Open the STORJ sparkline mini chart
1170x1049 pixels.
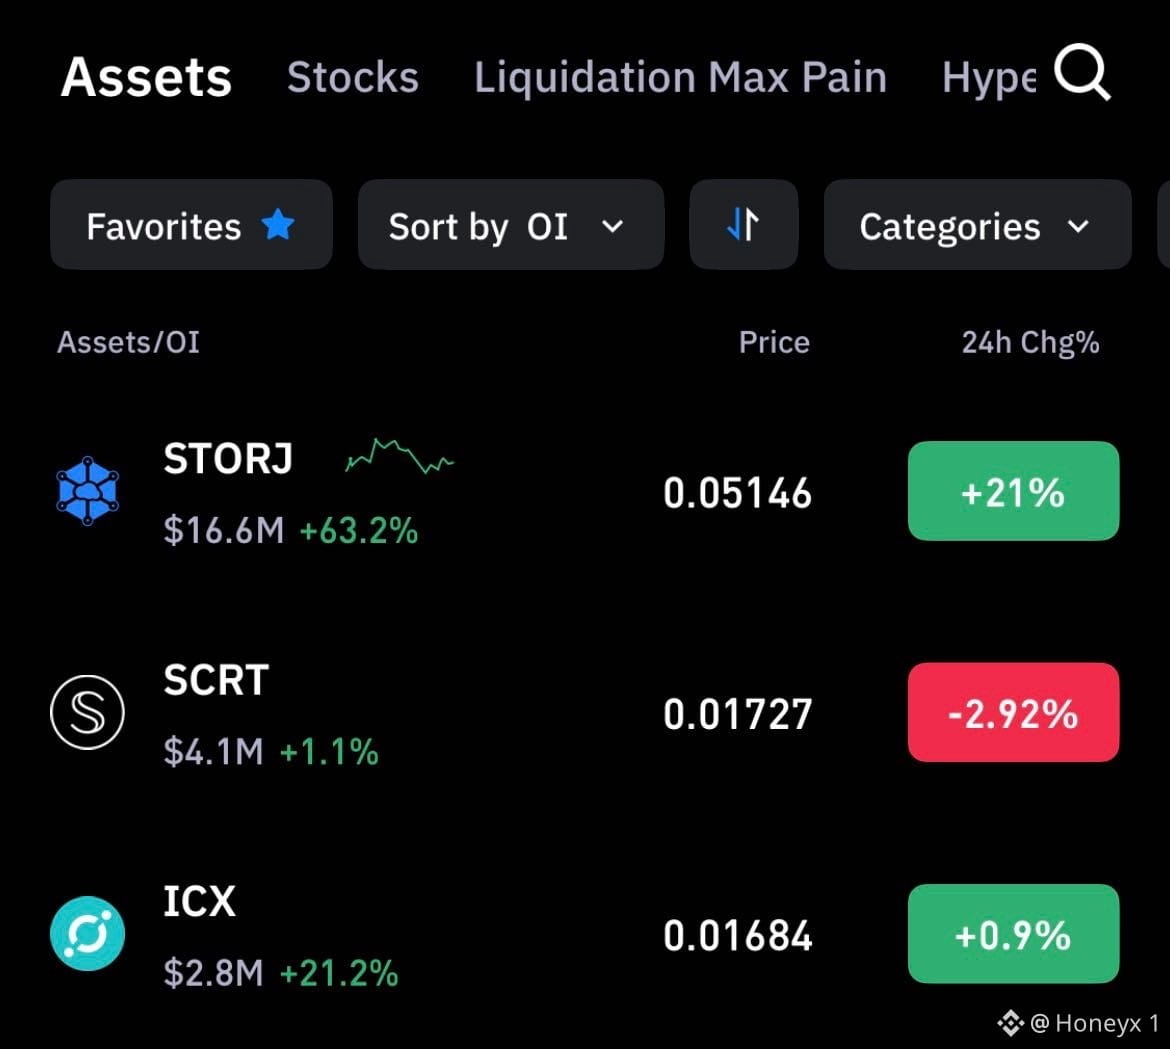click(x=399, y=455)
